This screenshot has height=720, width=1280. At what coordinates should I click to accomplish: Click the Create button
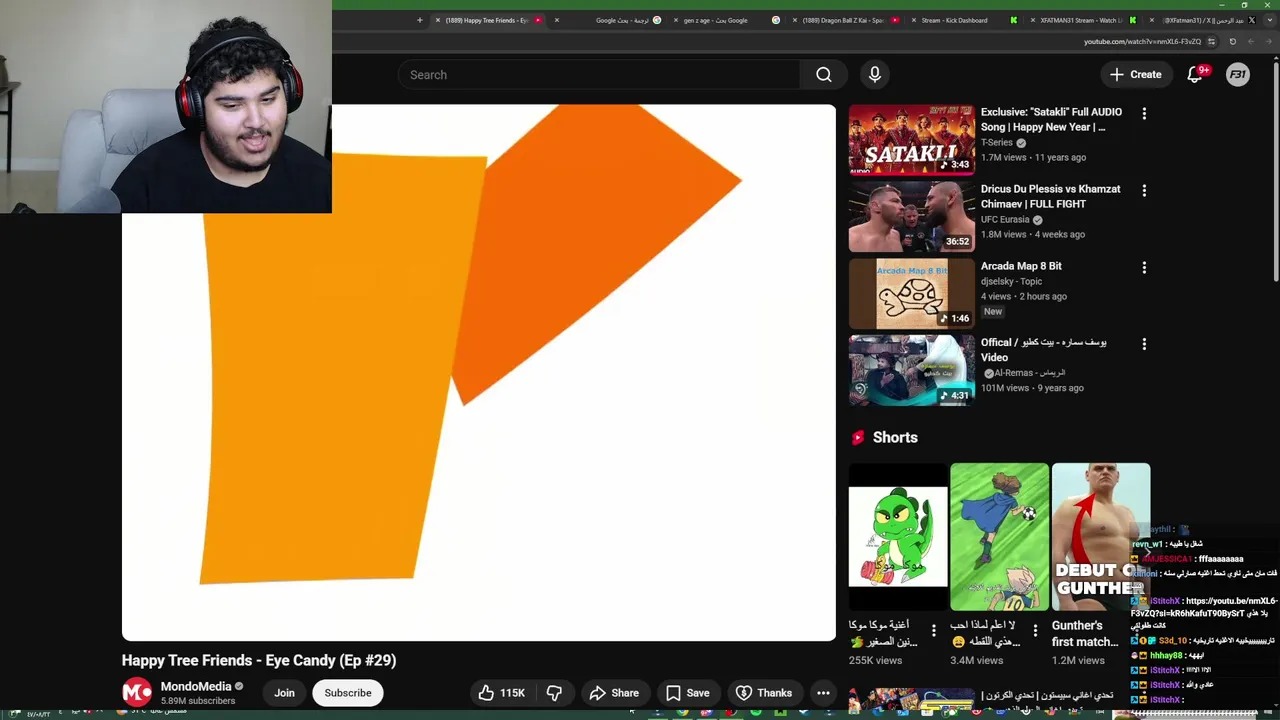[1135, 75]
